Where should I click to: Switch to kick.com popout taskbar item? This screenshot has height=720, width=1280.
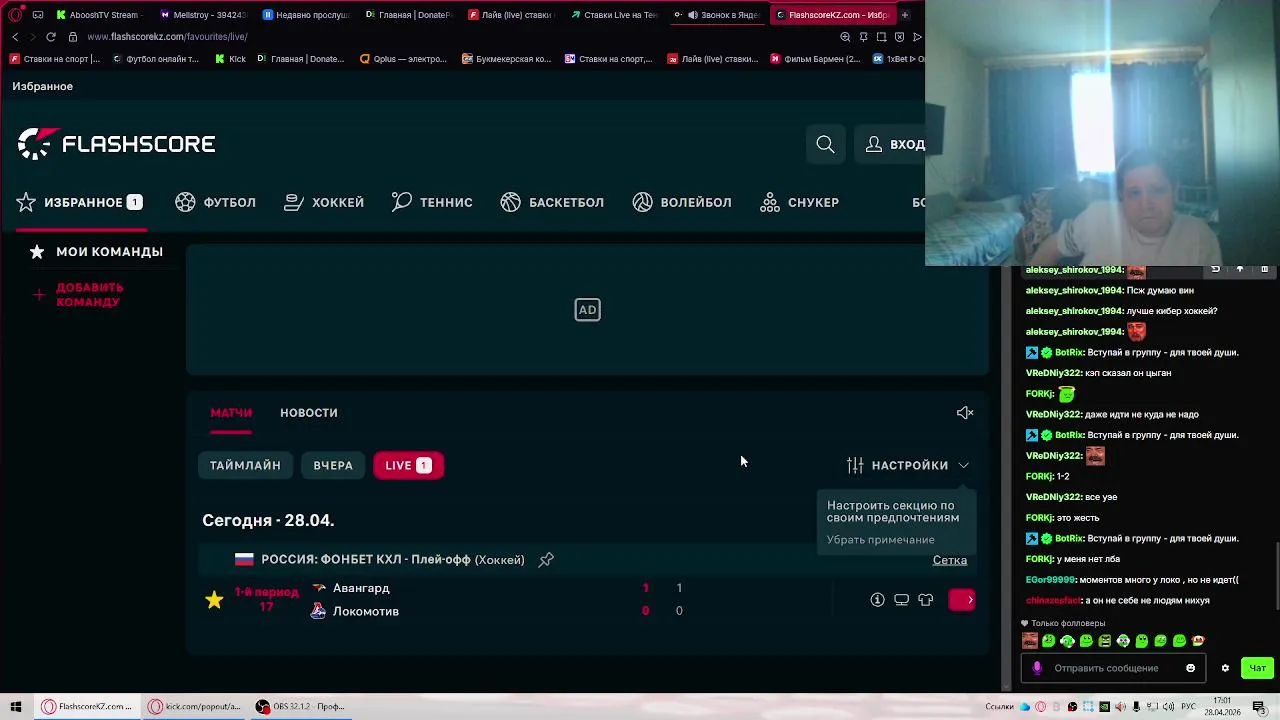click(195, 707)
